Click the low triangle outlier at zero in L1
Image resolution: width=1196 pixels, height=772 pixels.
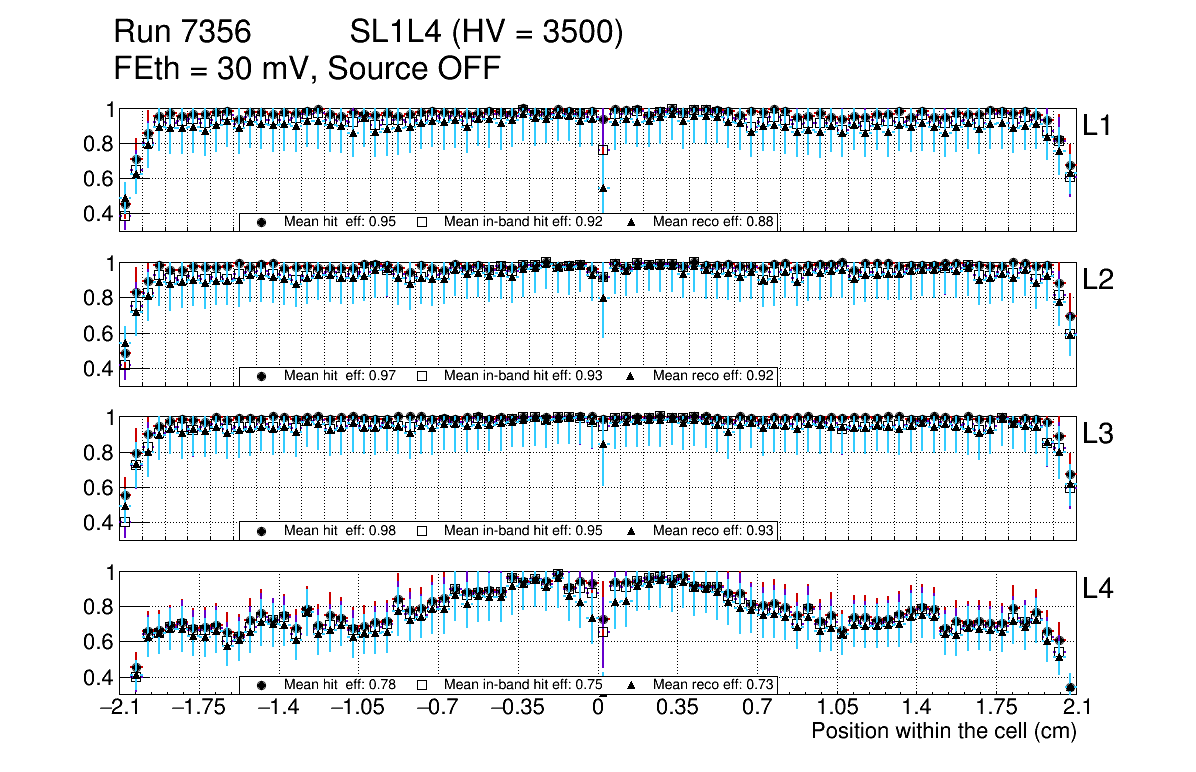603,188
